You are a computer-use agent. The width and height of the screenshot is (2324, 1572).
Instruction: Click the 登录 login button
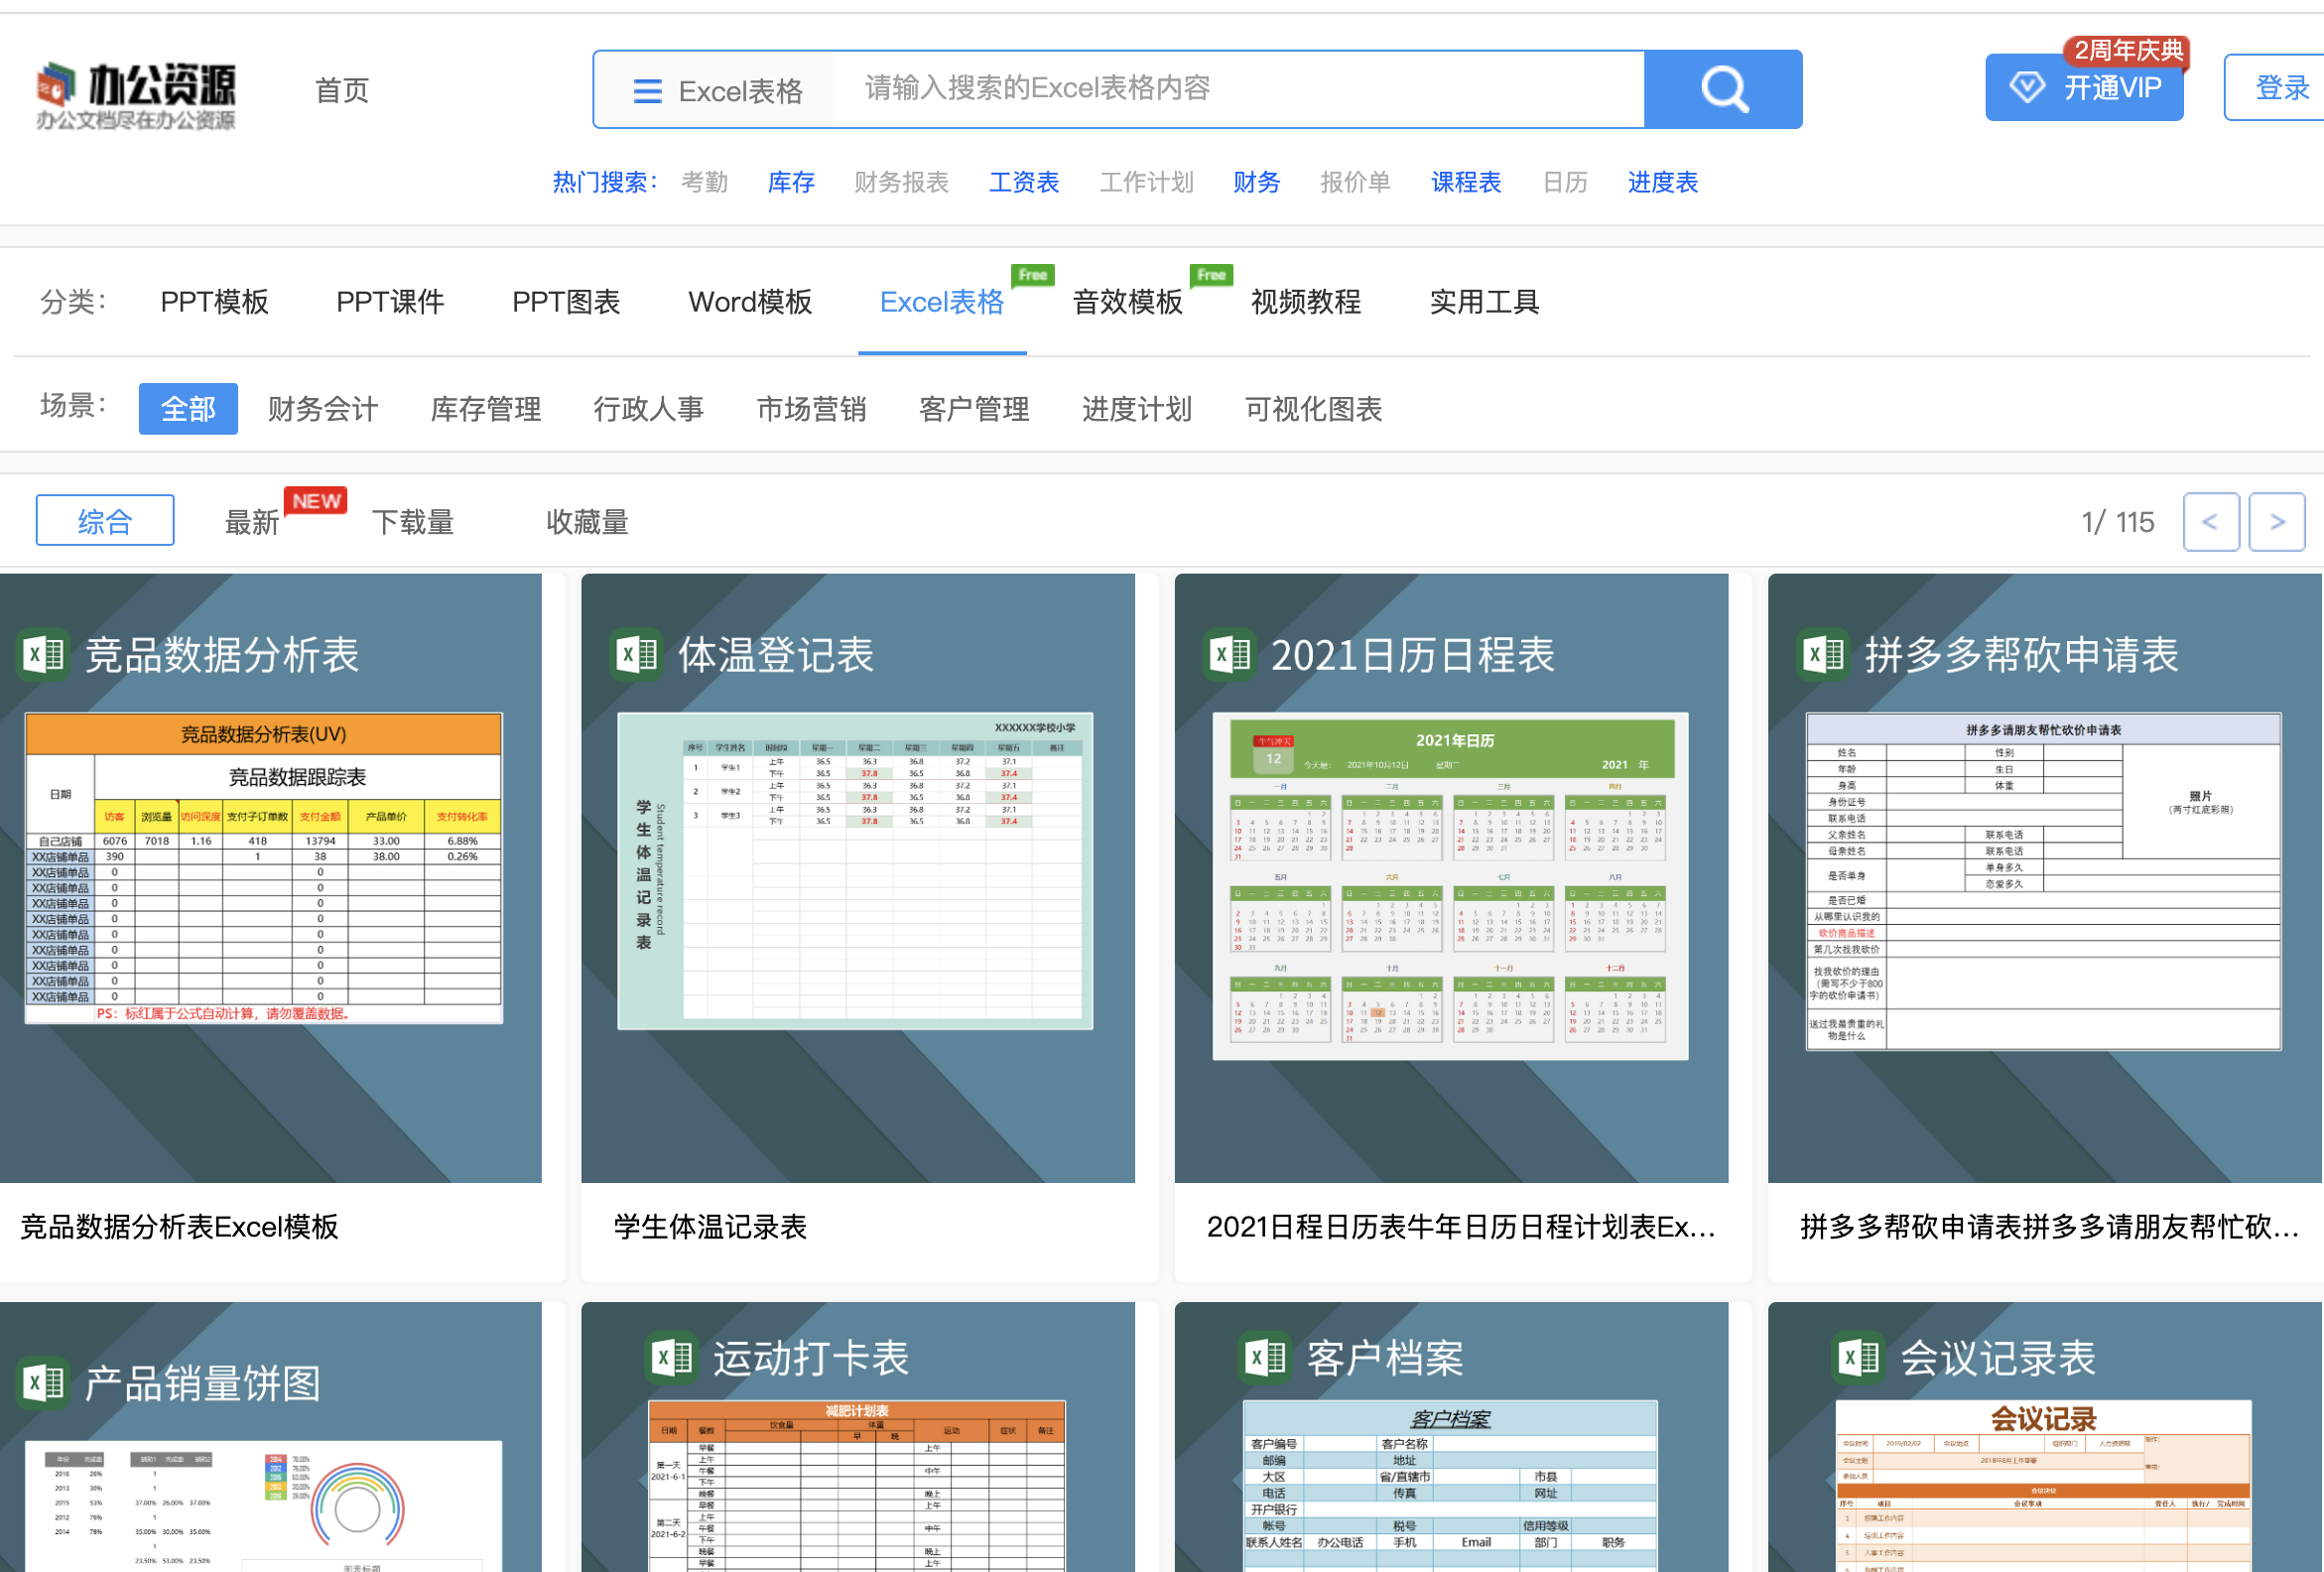point(2280,88)
